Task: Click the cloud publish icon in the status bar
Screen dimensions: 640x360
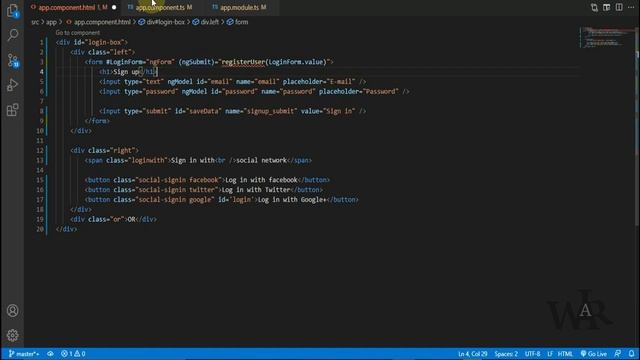Action: point(50,354)
